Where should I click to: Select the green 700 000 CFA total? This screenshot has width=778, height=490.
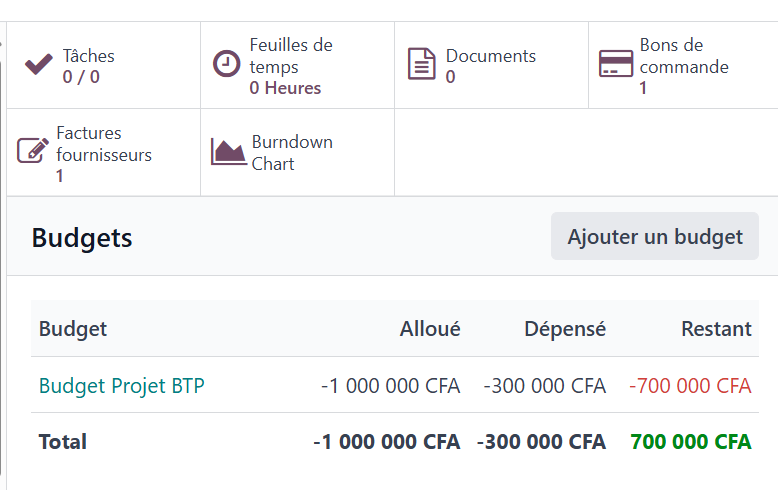[691, 441]
